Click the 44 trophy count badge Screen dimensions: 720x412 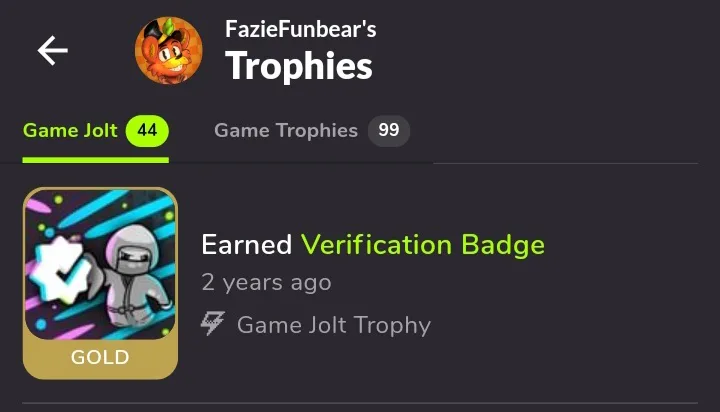click(147, 131)
